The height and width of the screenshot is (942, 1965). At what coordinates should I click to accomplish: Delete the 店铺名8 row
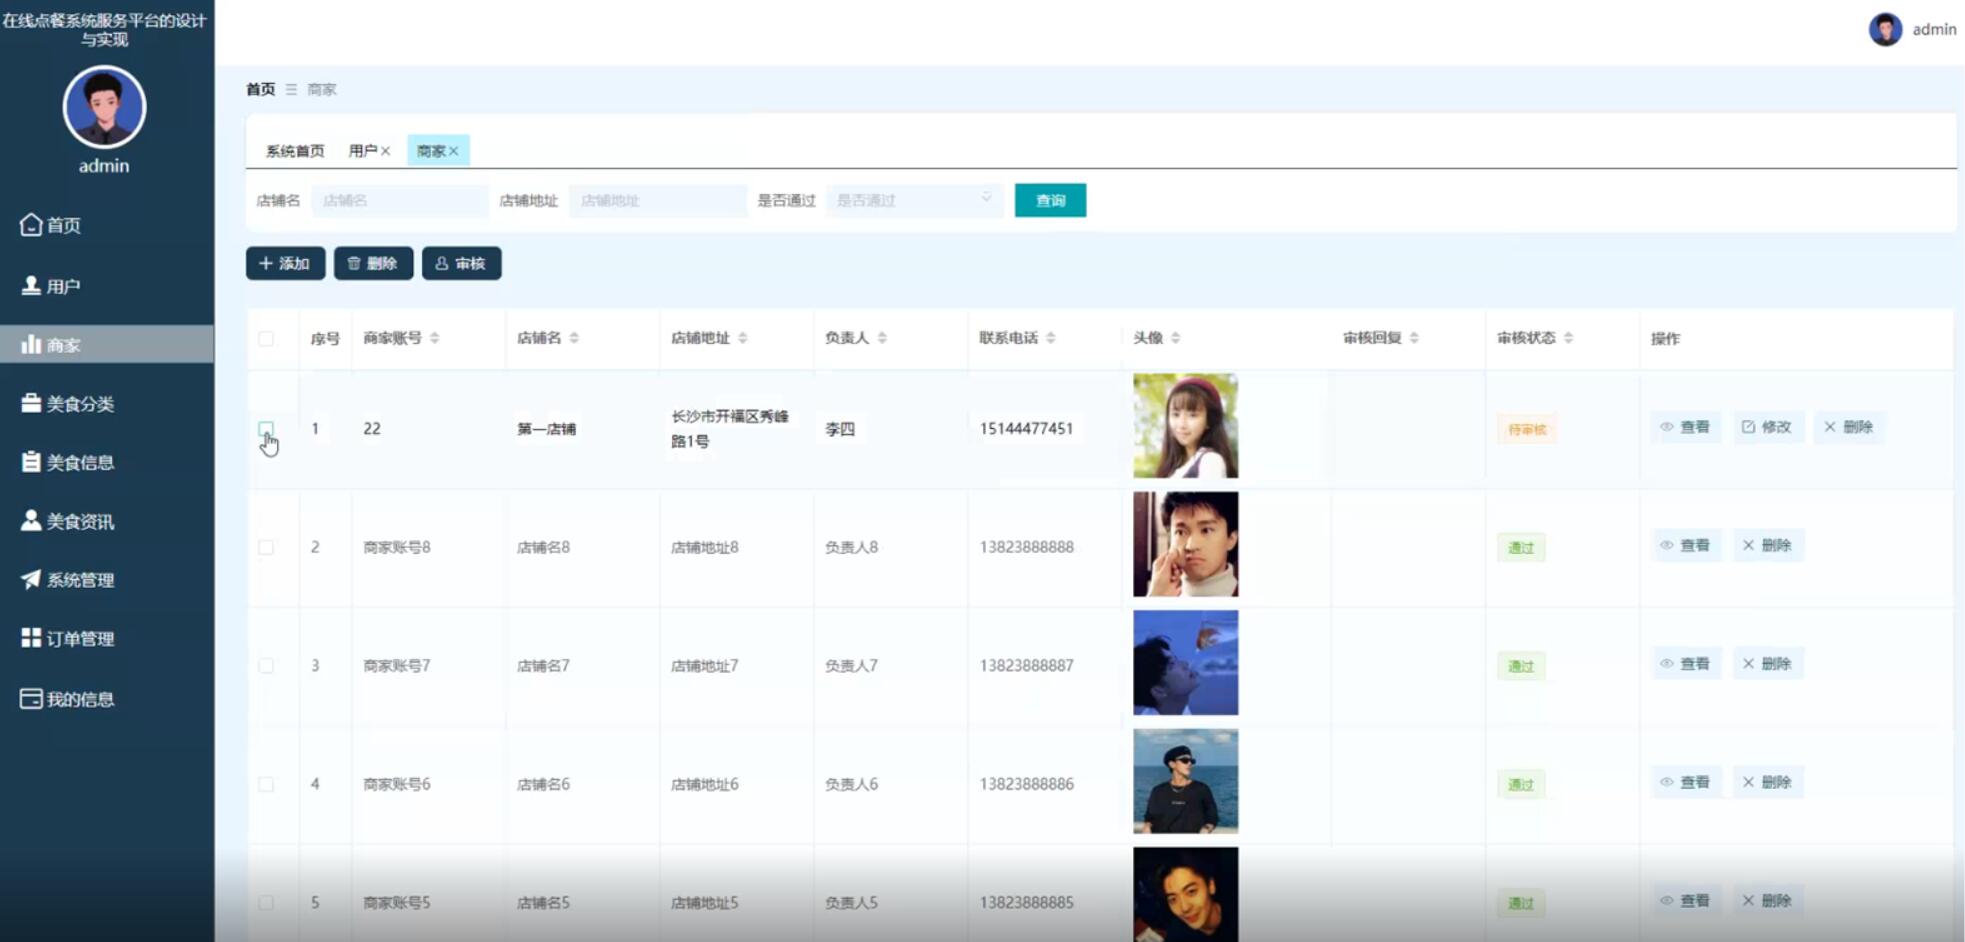pos(1767,546)
